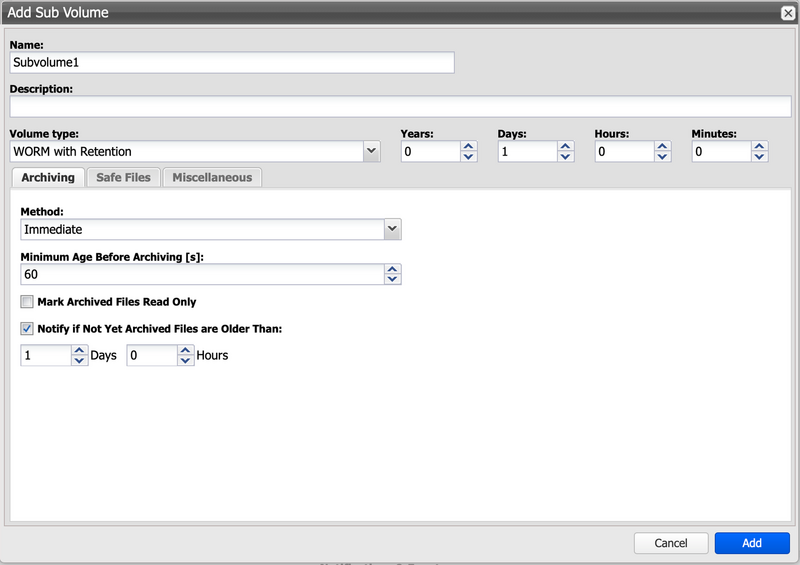The image size is (800, 565).
Task: Increase the Hours retention value
Action: 663,147
